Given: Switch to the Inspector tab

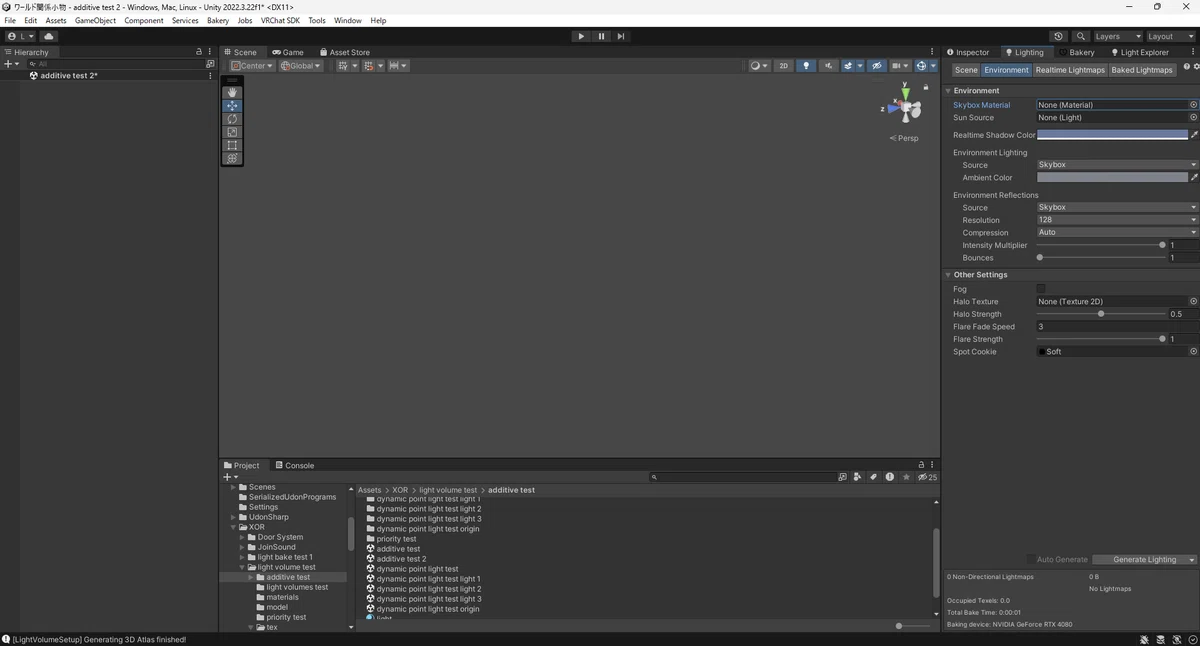Looking at the screenshot, I should pos(968,52).
